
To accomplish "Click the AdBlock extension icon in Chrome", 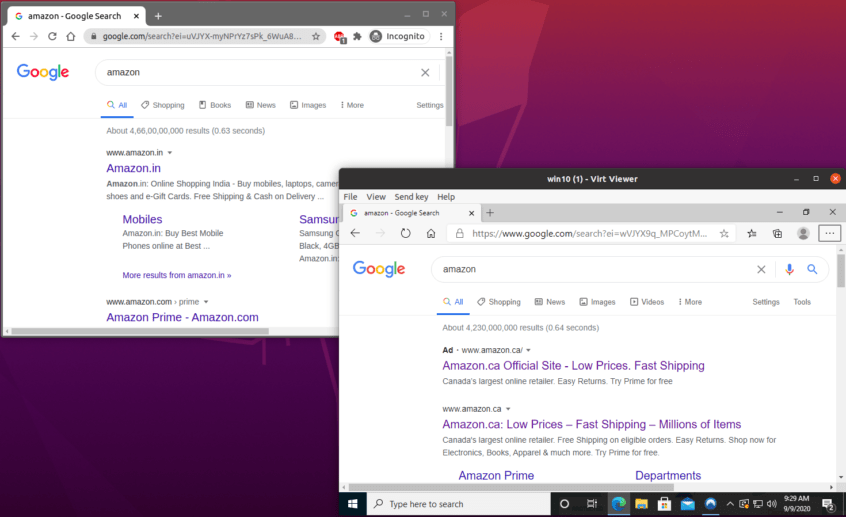I will coord(340,36).
